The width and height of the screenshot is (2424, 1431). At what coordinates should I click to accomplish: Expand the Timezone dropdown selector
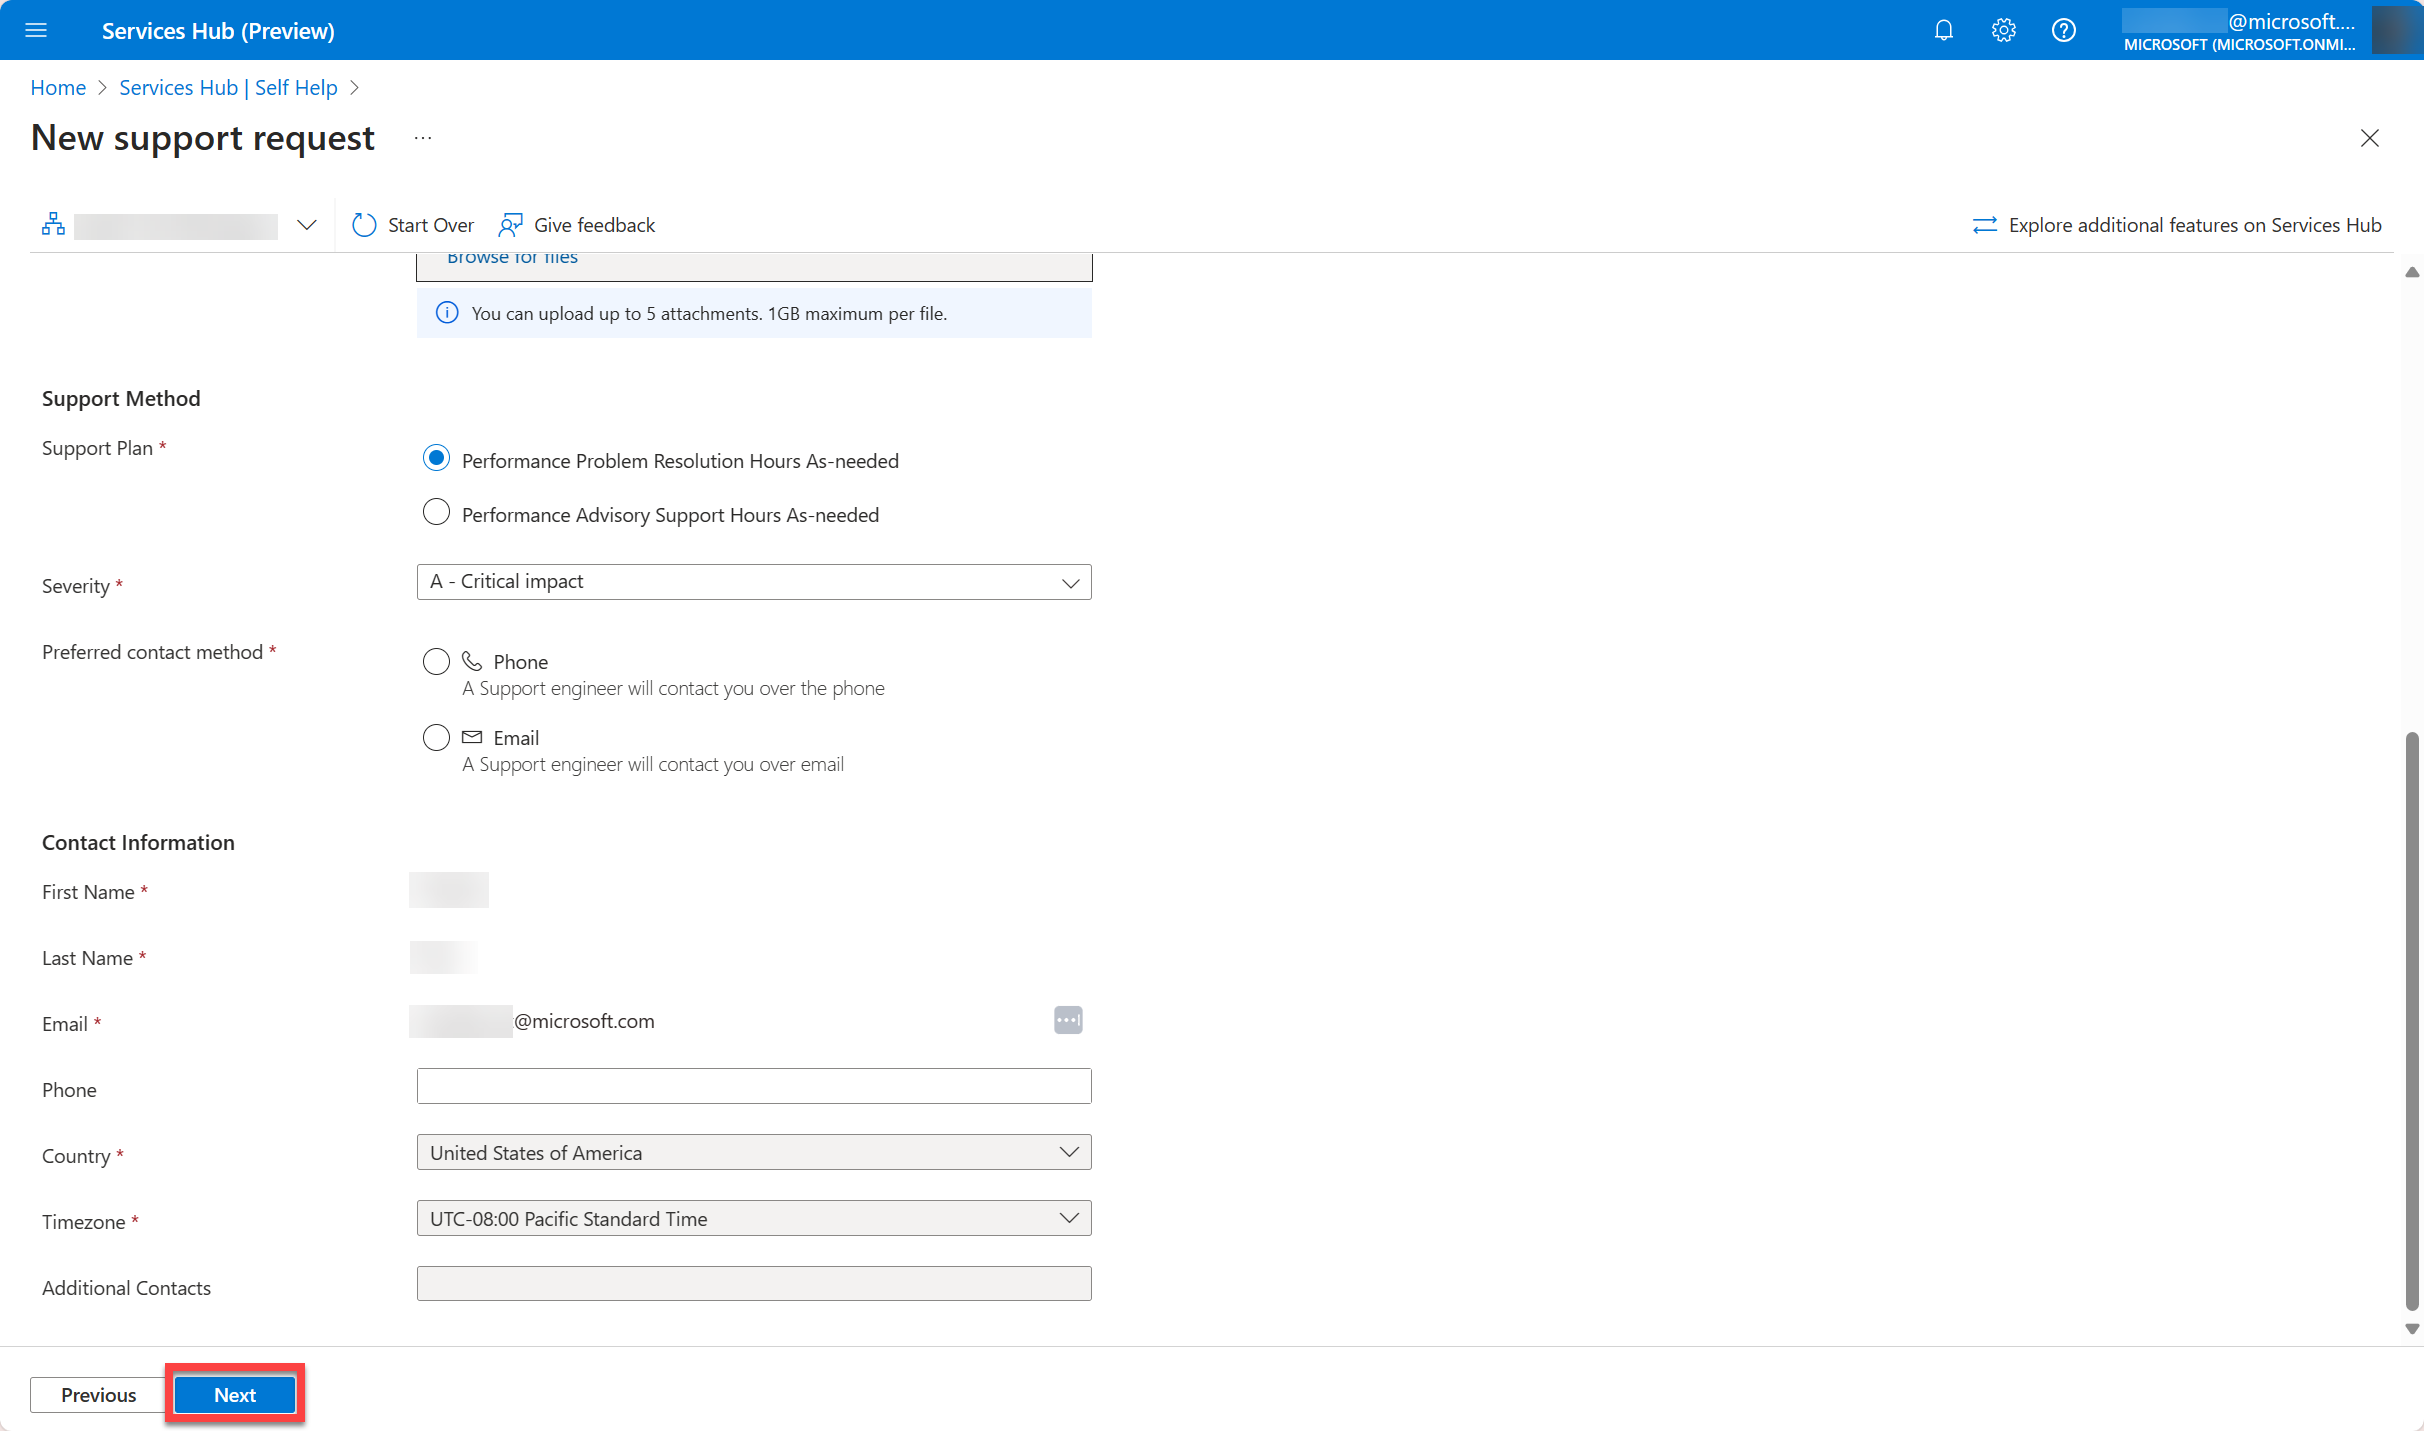[x=1070, y=1218]
